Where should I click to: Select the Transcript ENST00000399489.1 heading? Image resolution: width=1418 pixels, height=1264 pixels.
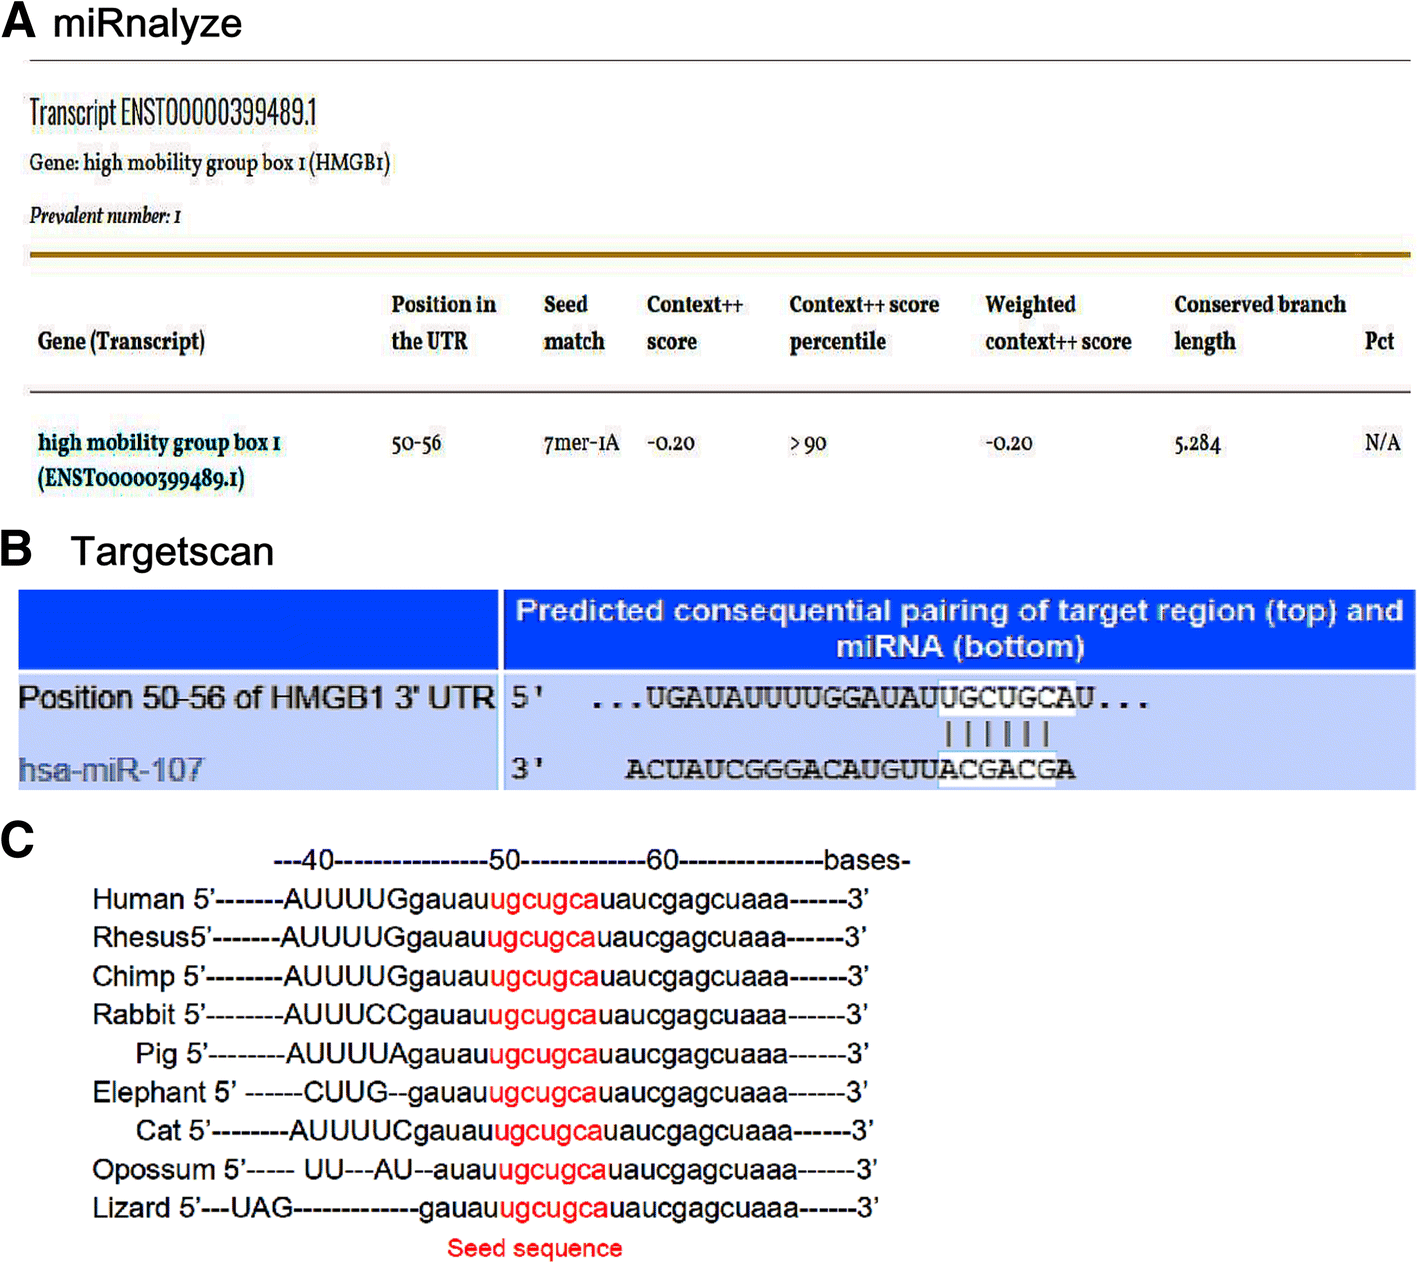173,113
